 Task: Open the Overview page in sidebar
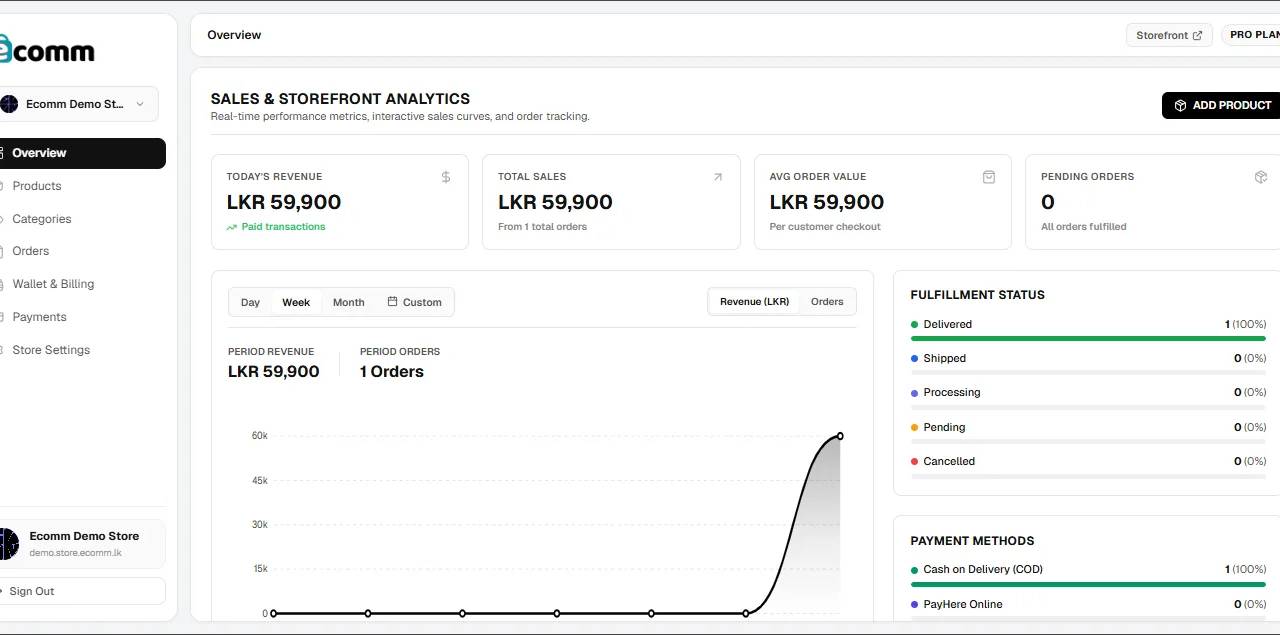(x=83, y=153)
